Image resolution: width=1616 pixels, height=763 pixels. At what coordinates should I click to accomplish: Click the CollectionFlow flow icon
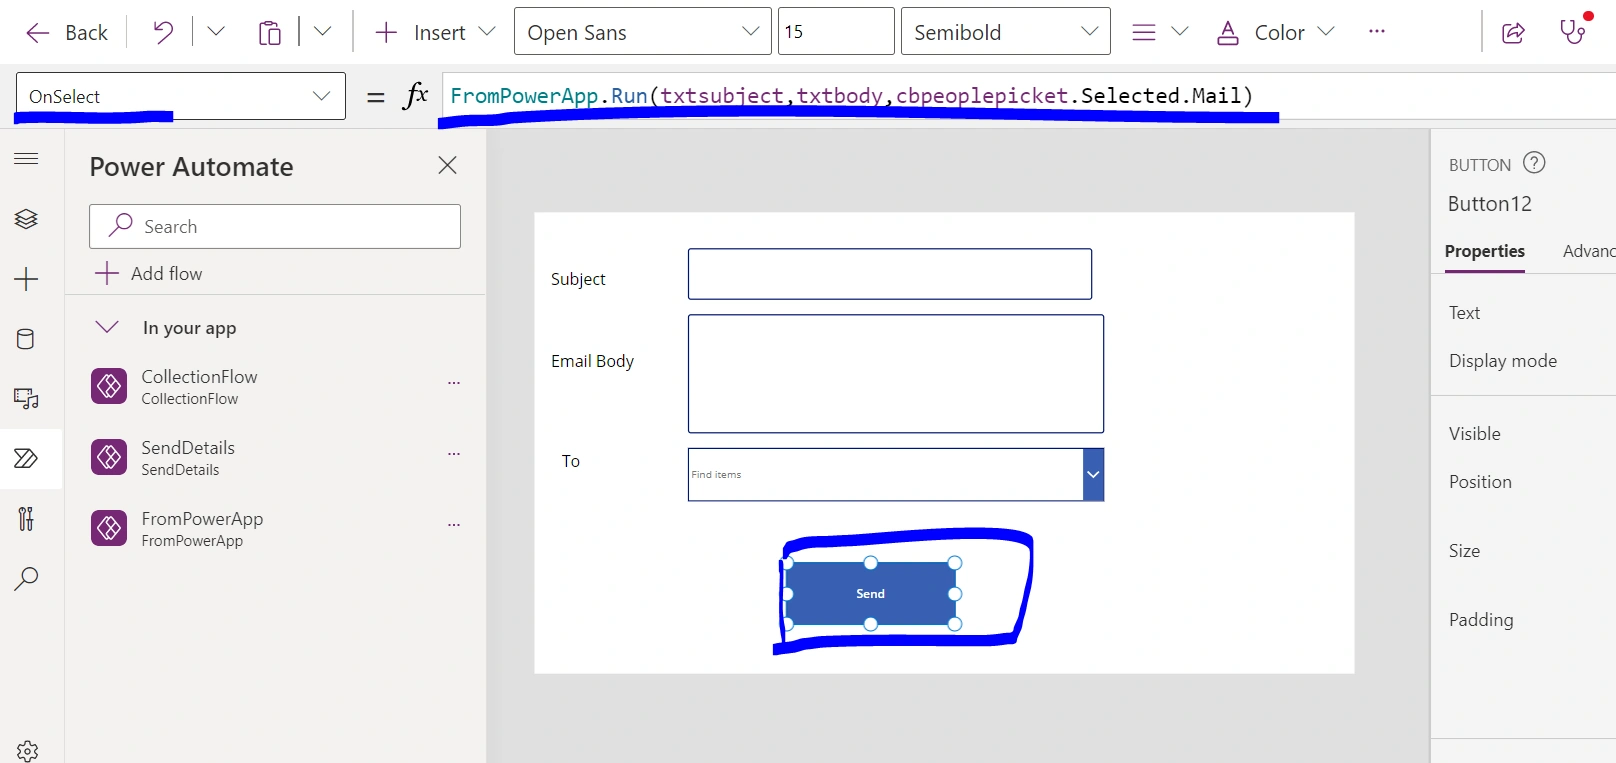[x=109, y=386]
